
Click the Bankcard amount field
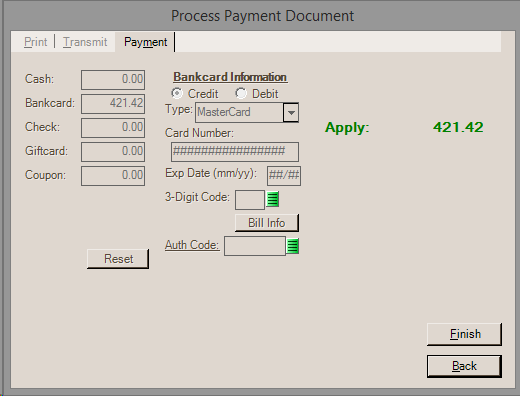coord(113,104)
